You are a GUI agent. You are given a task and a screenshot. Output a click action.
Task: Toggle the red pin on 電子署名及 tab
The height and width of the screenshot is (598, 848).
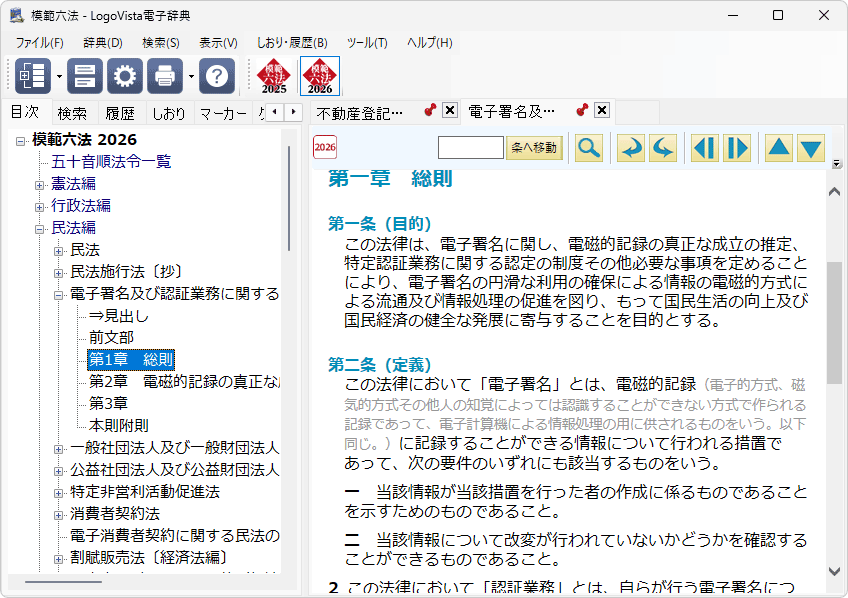[x=582, y=111]
